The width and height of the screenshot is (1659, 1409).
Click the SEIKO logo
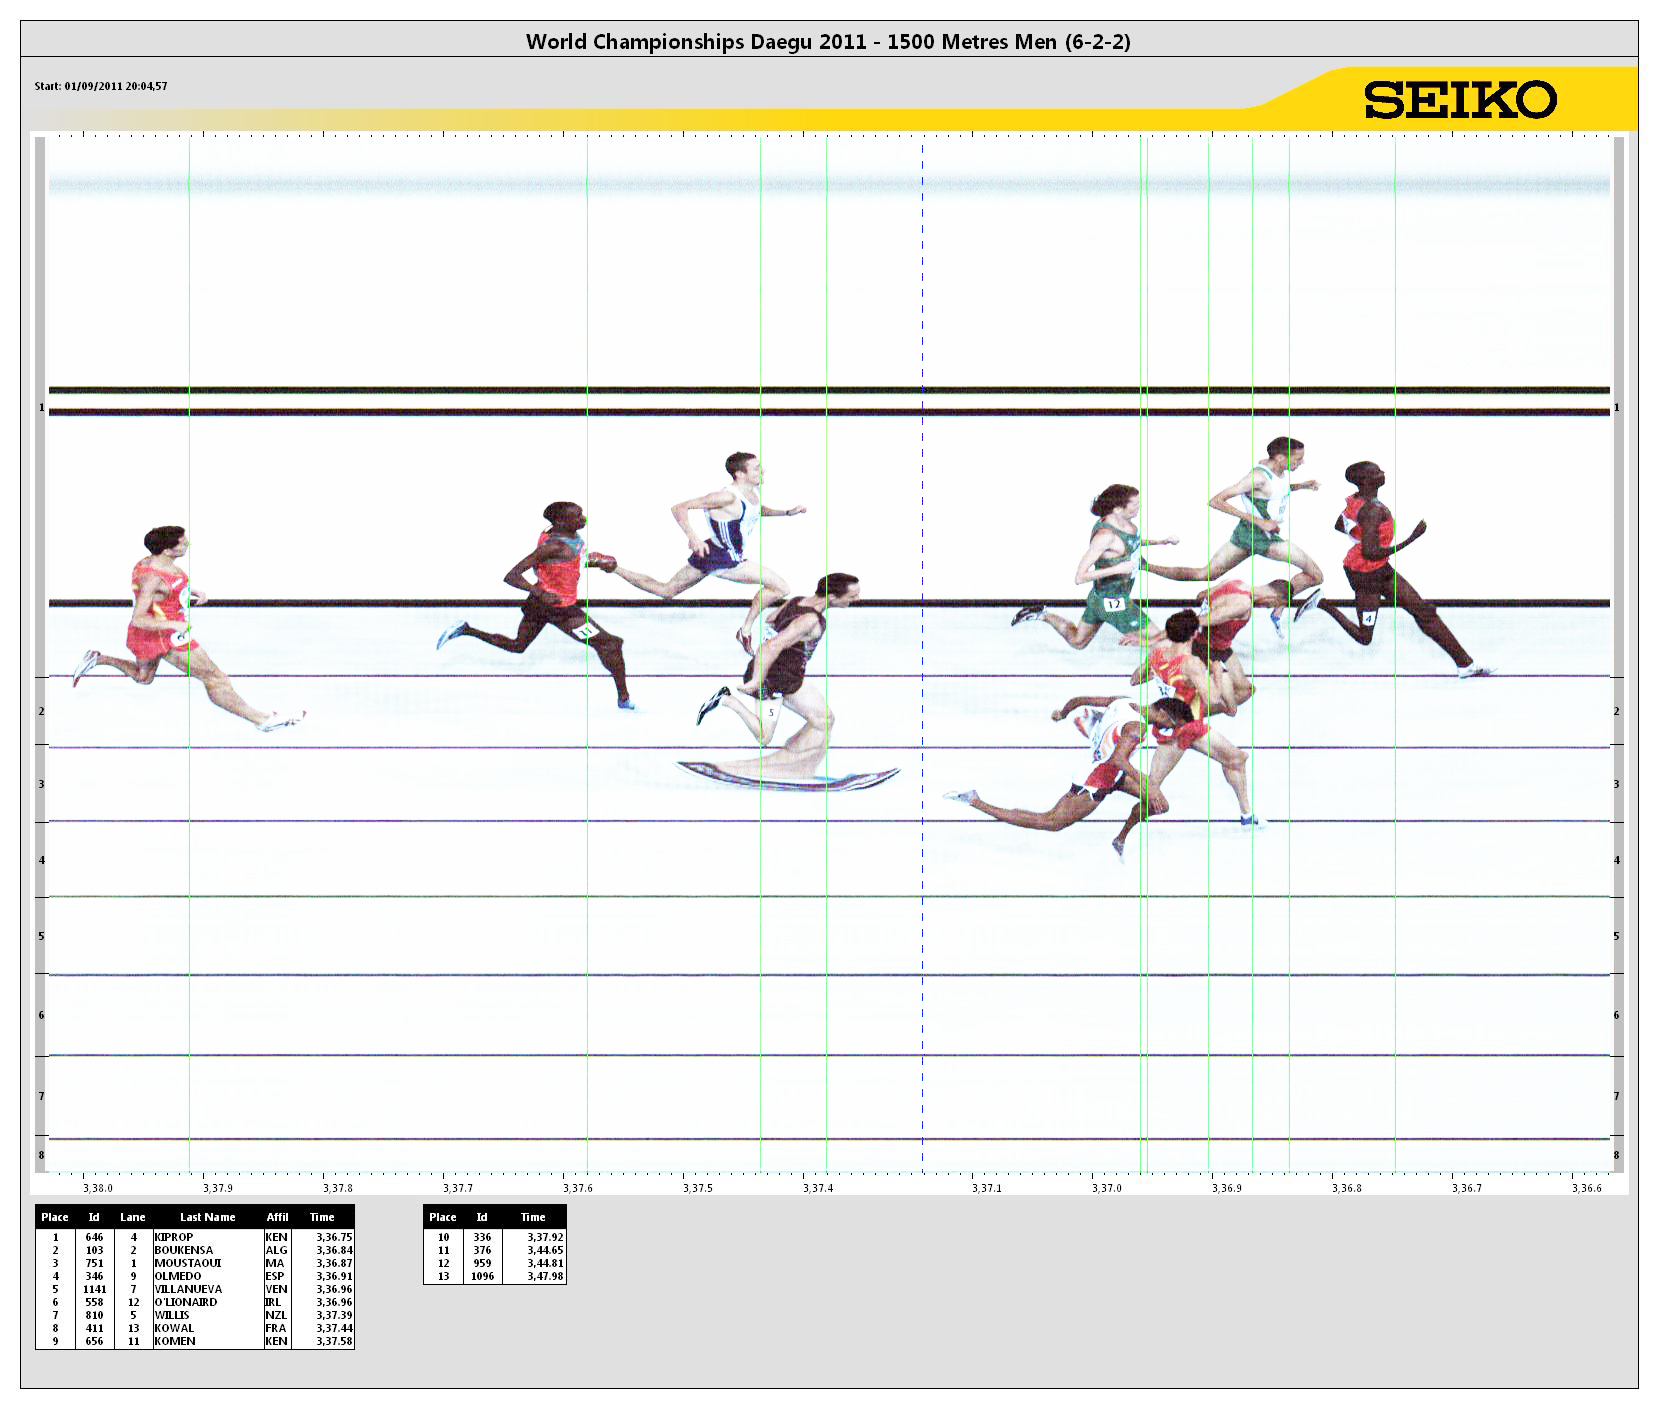(1460, 100)
